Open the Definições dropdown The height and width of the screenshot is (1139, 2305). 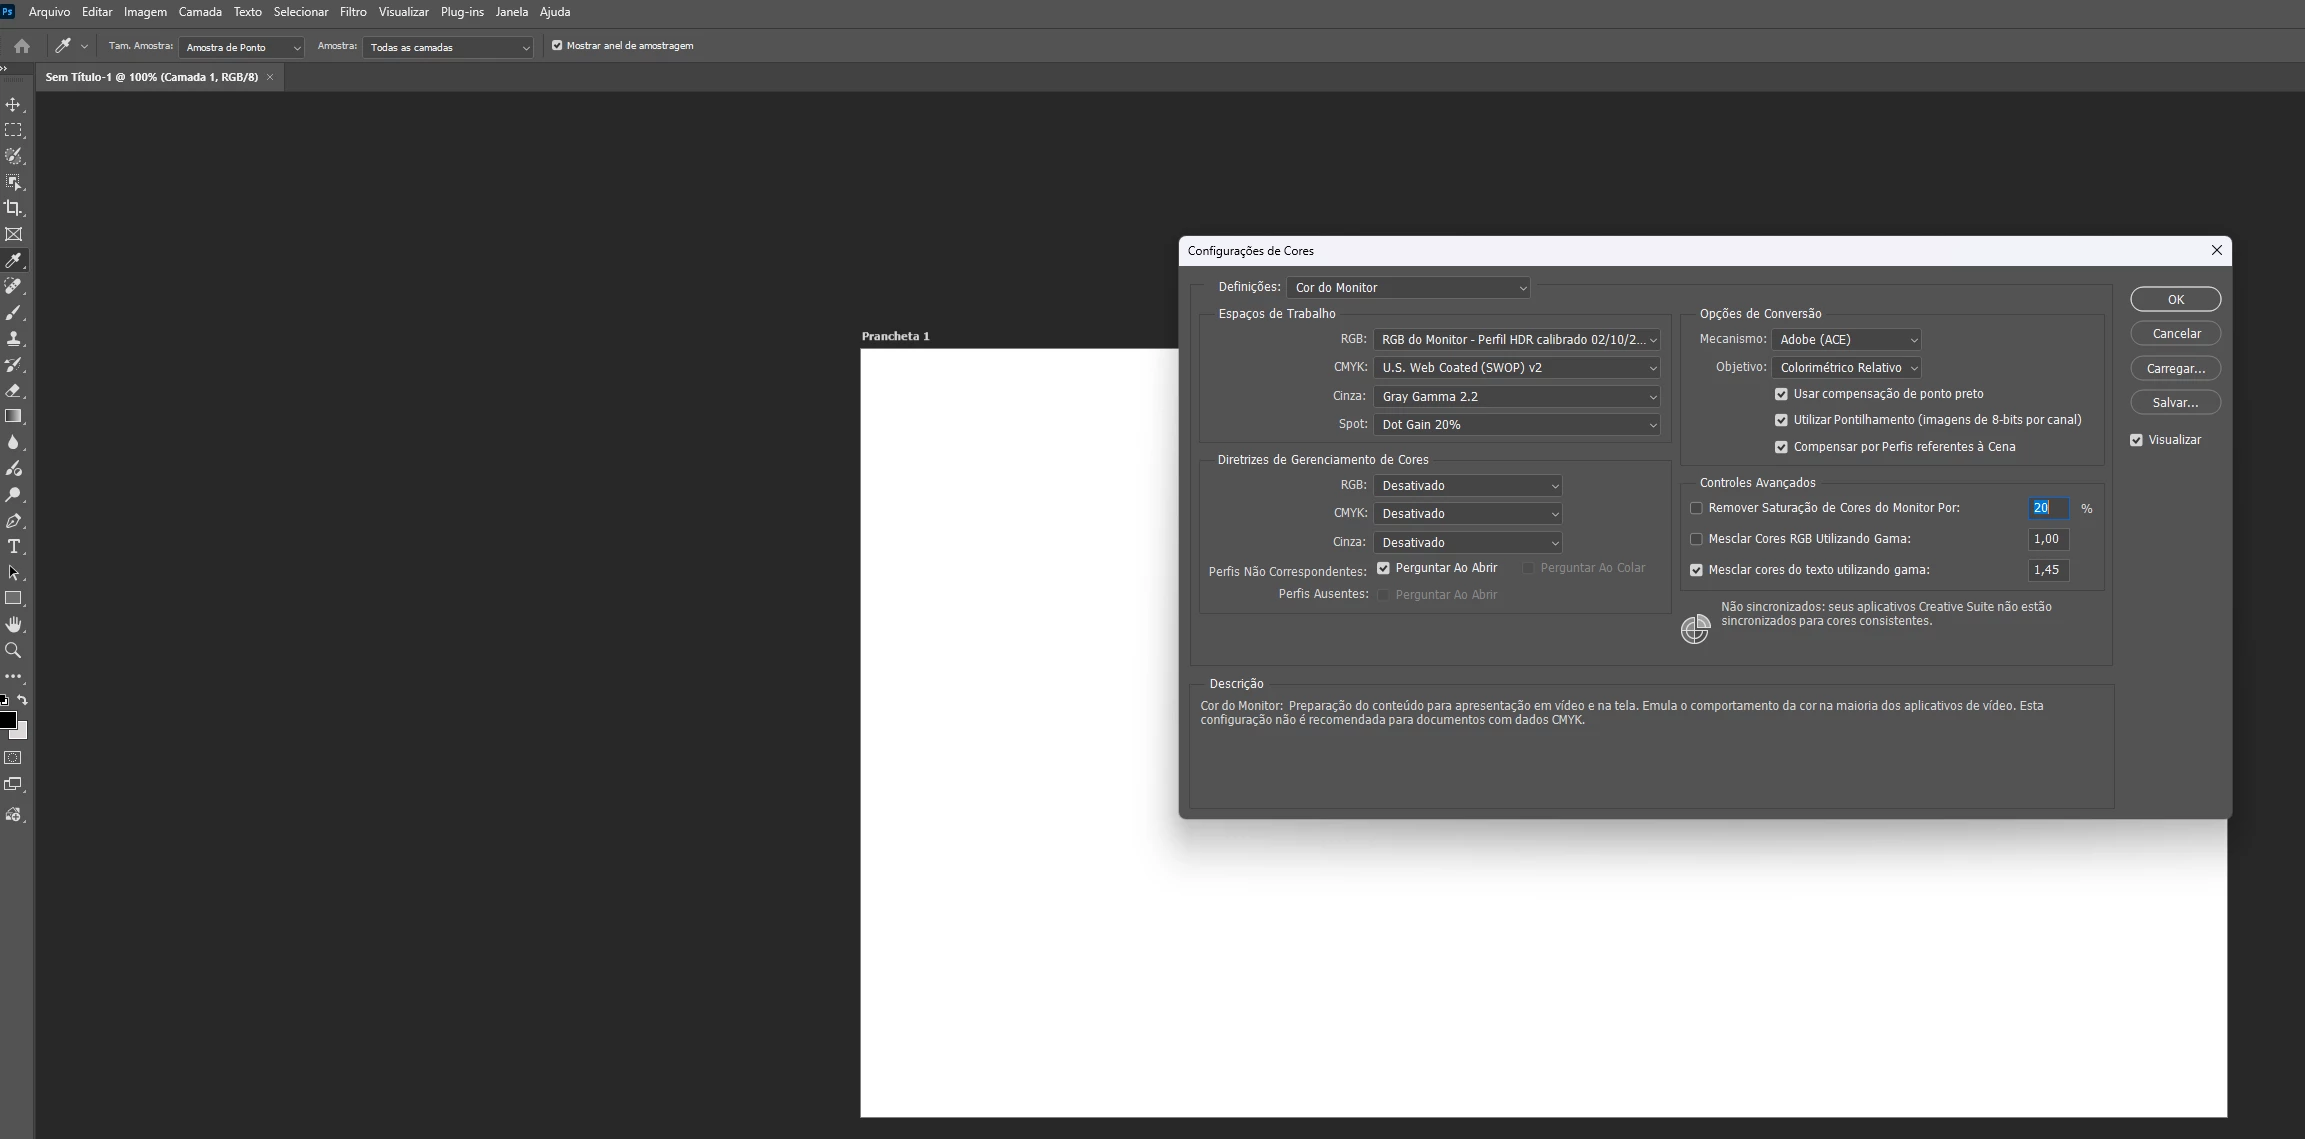1408,288
